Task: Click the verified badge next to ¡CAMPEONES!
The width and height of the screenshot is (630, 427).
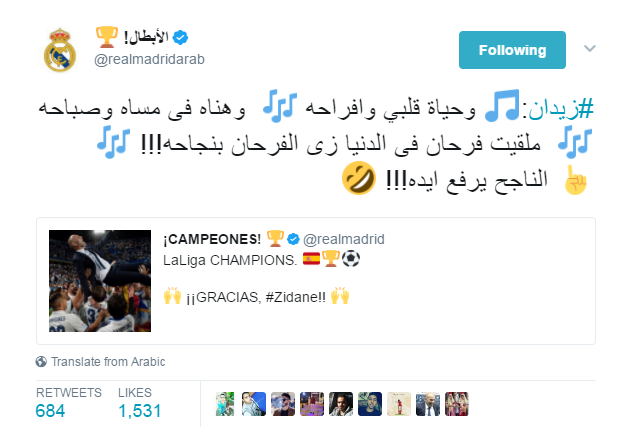Action: tap(293, 239)
